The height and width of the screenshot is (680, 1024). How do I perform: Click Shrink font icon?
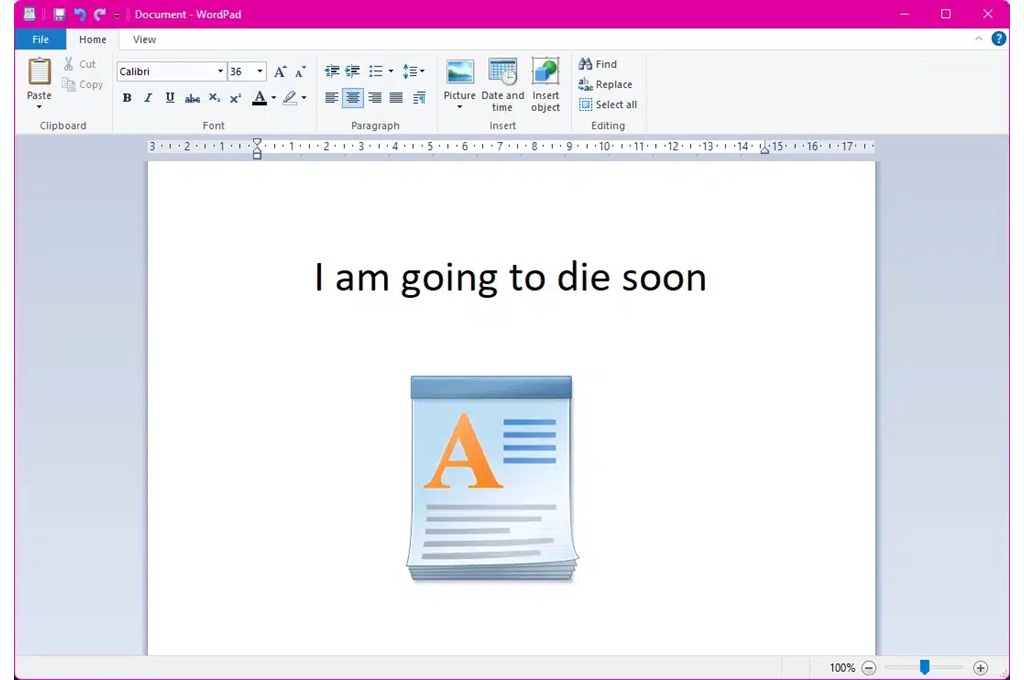pyautogui.click(x=300, y=71)
